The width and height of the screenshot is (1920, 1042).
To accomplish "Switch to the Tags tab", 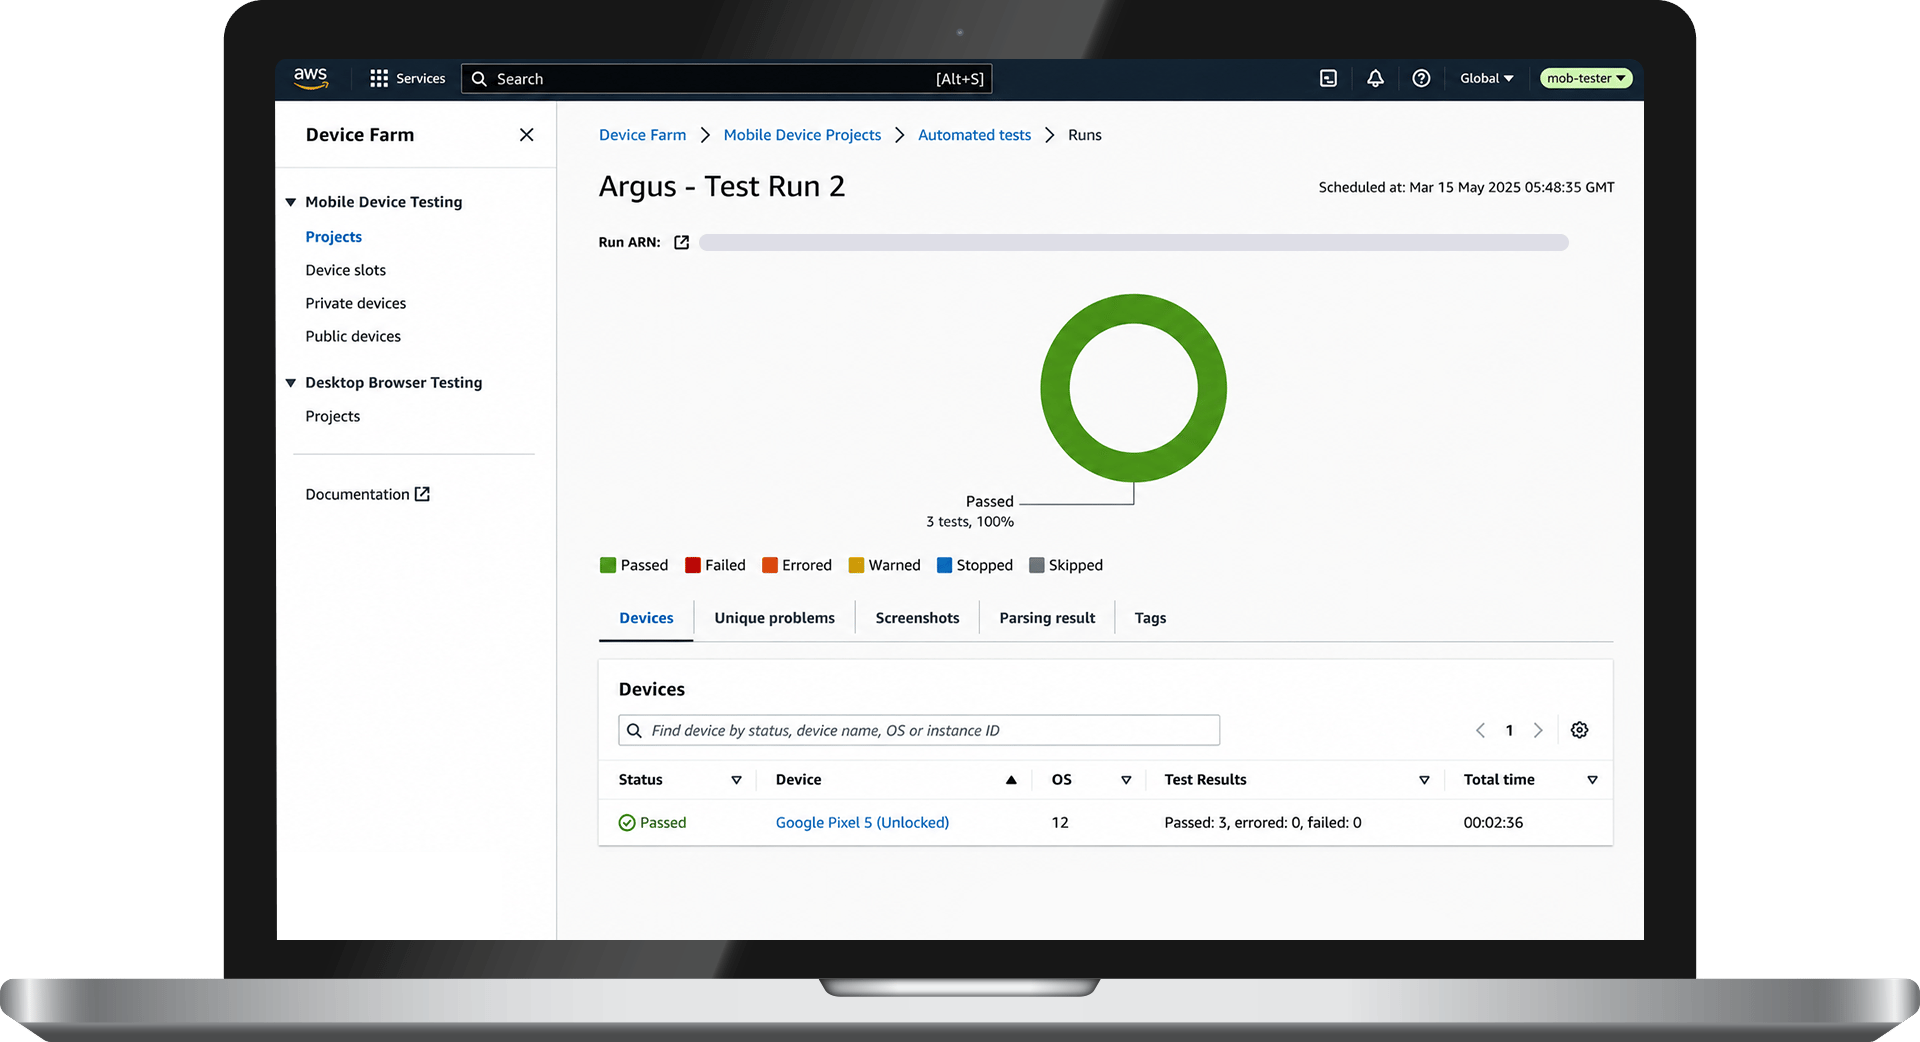I will click(1150, 618).
